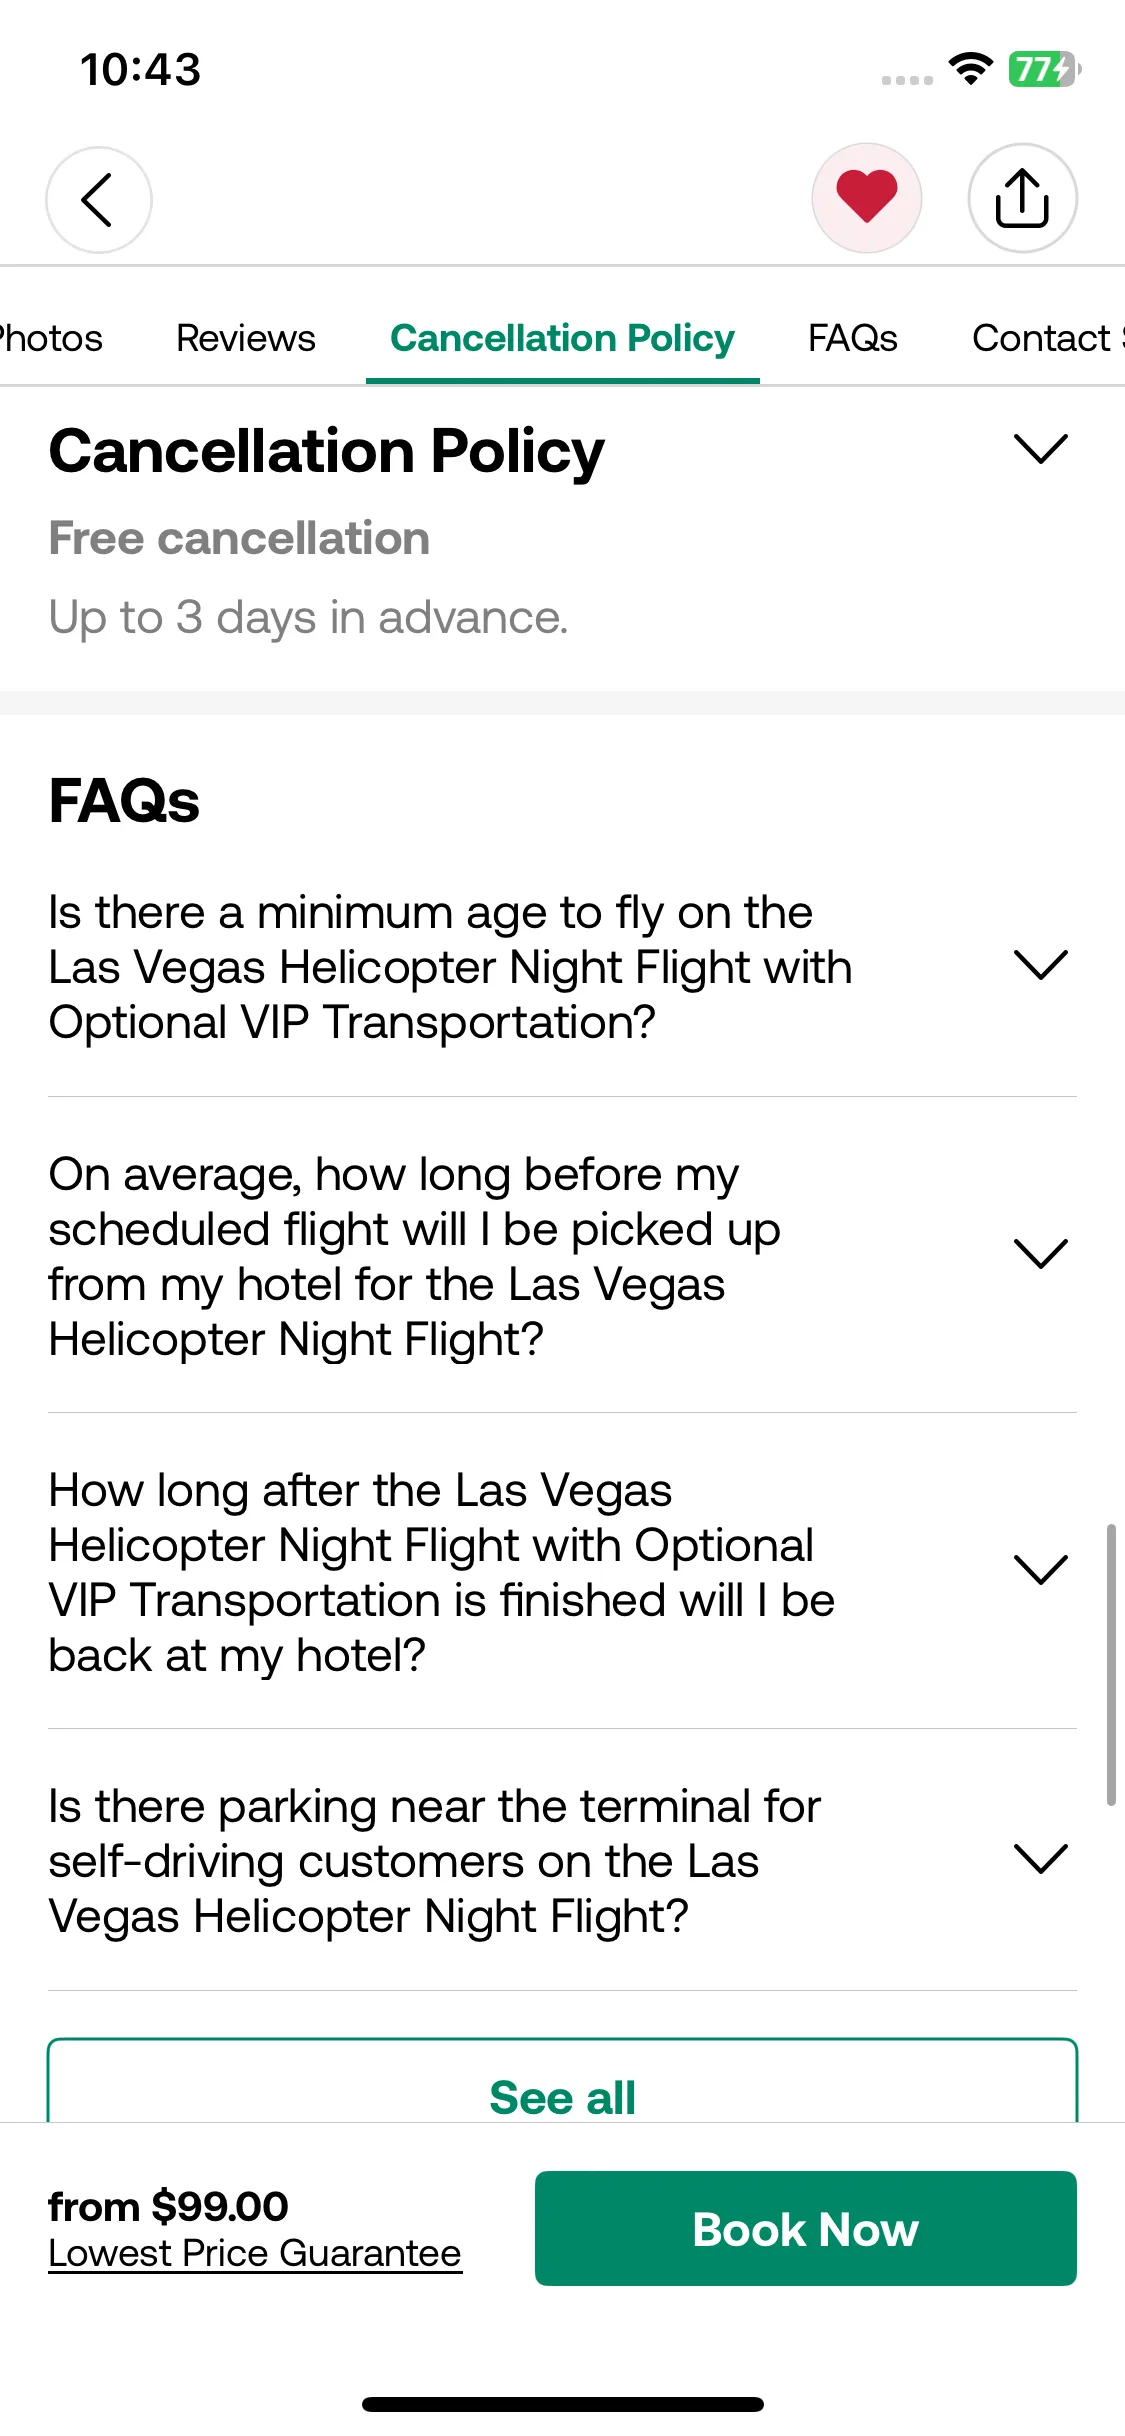This screenshot has width=1125, height=2436.
Task: Open the Photos tab
Action: tap(51, 338)
